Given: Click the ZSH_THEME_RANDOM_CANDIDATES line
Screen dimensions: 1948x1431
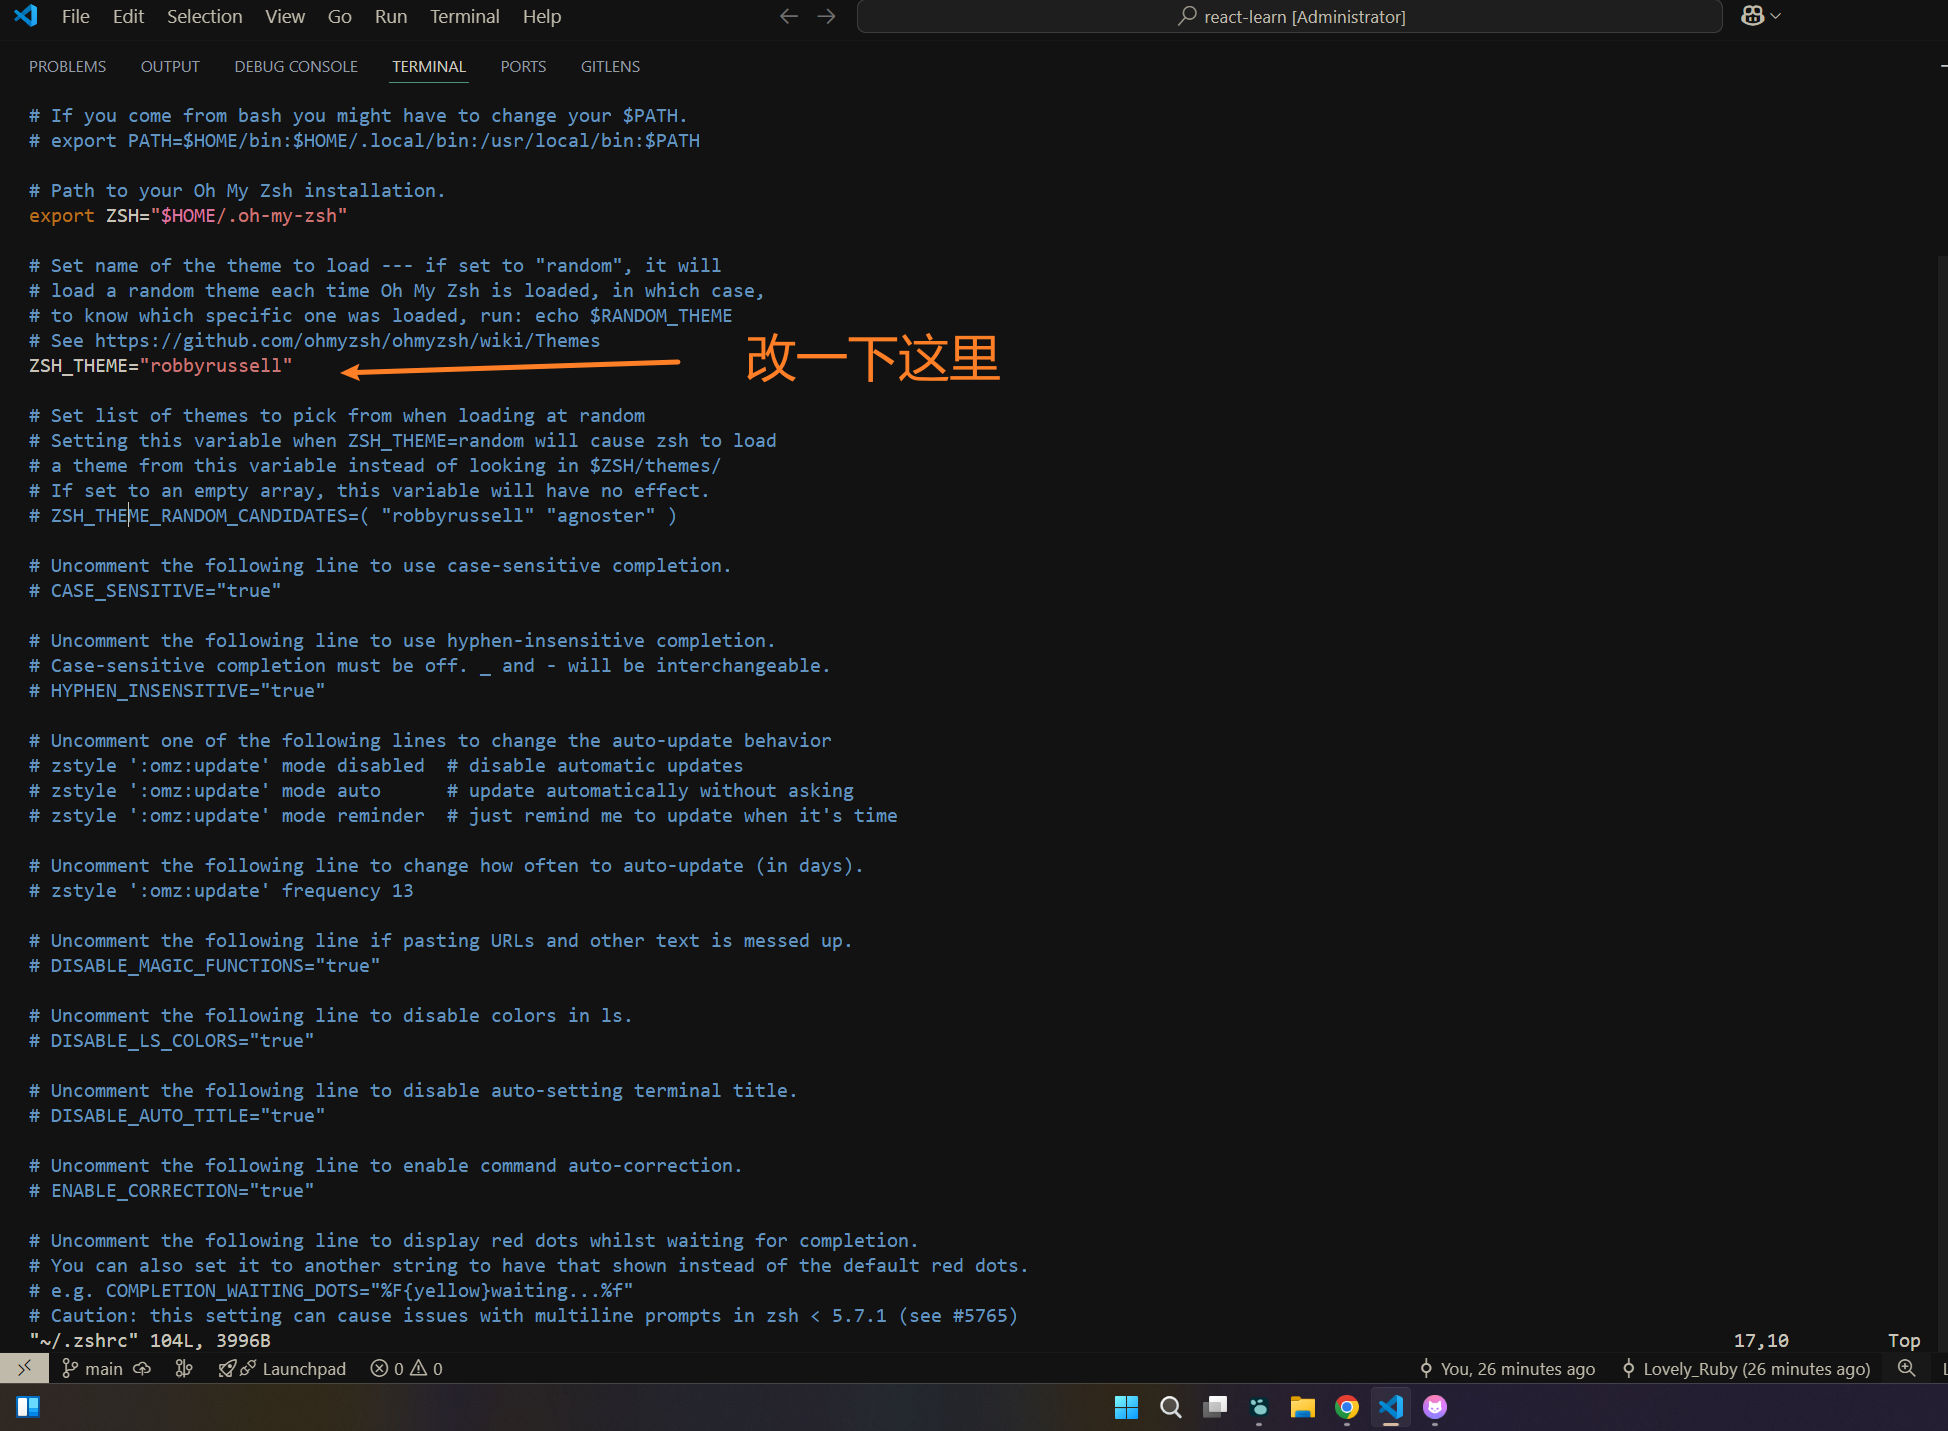Looking at the screenshot, I should point(353,516).
